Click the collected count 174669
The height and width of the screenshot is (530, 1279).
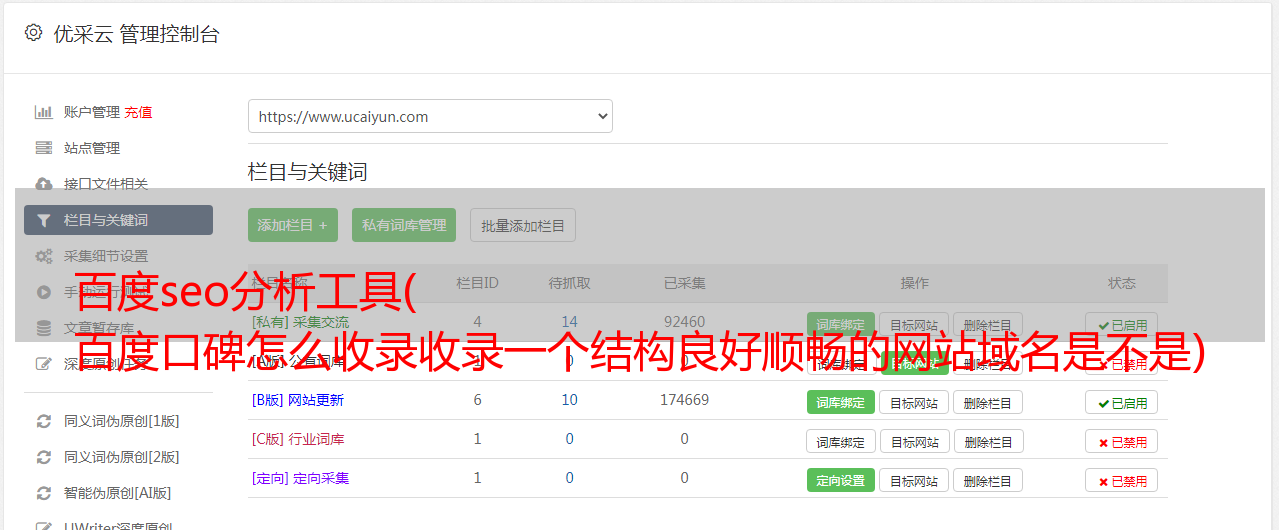pyautogui.click(x=685, y=400)
